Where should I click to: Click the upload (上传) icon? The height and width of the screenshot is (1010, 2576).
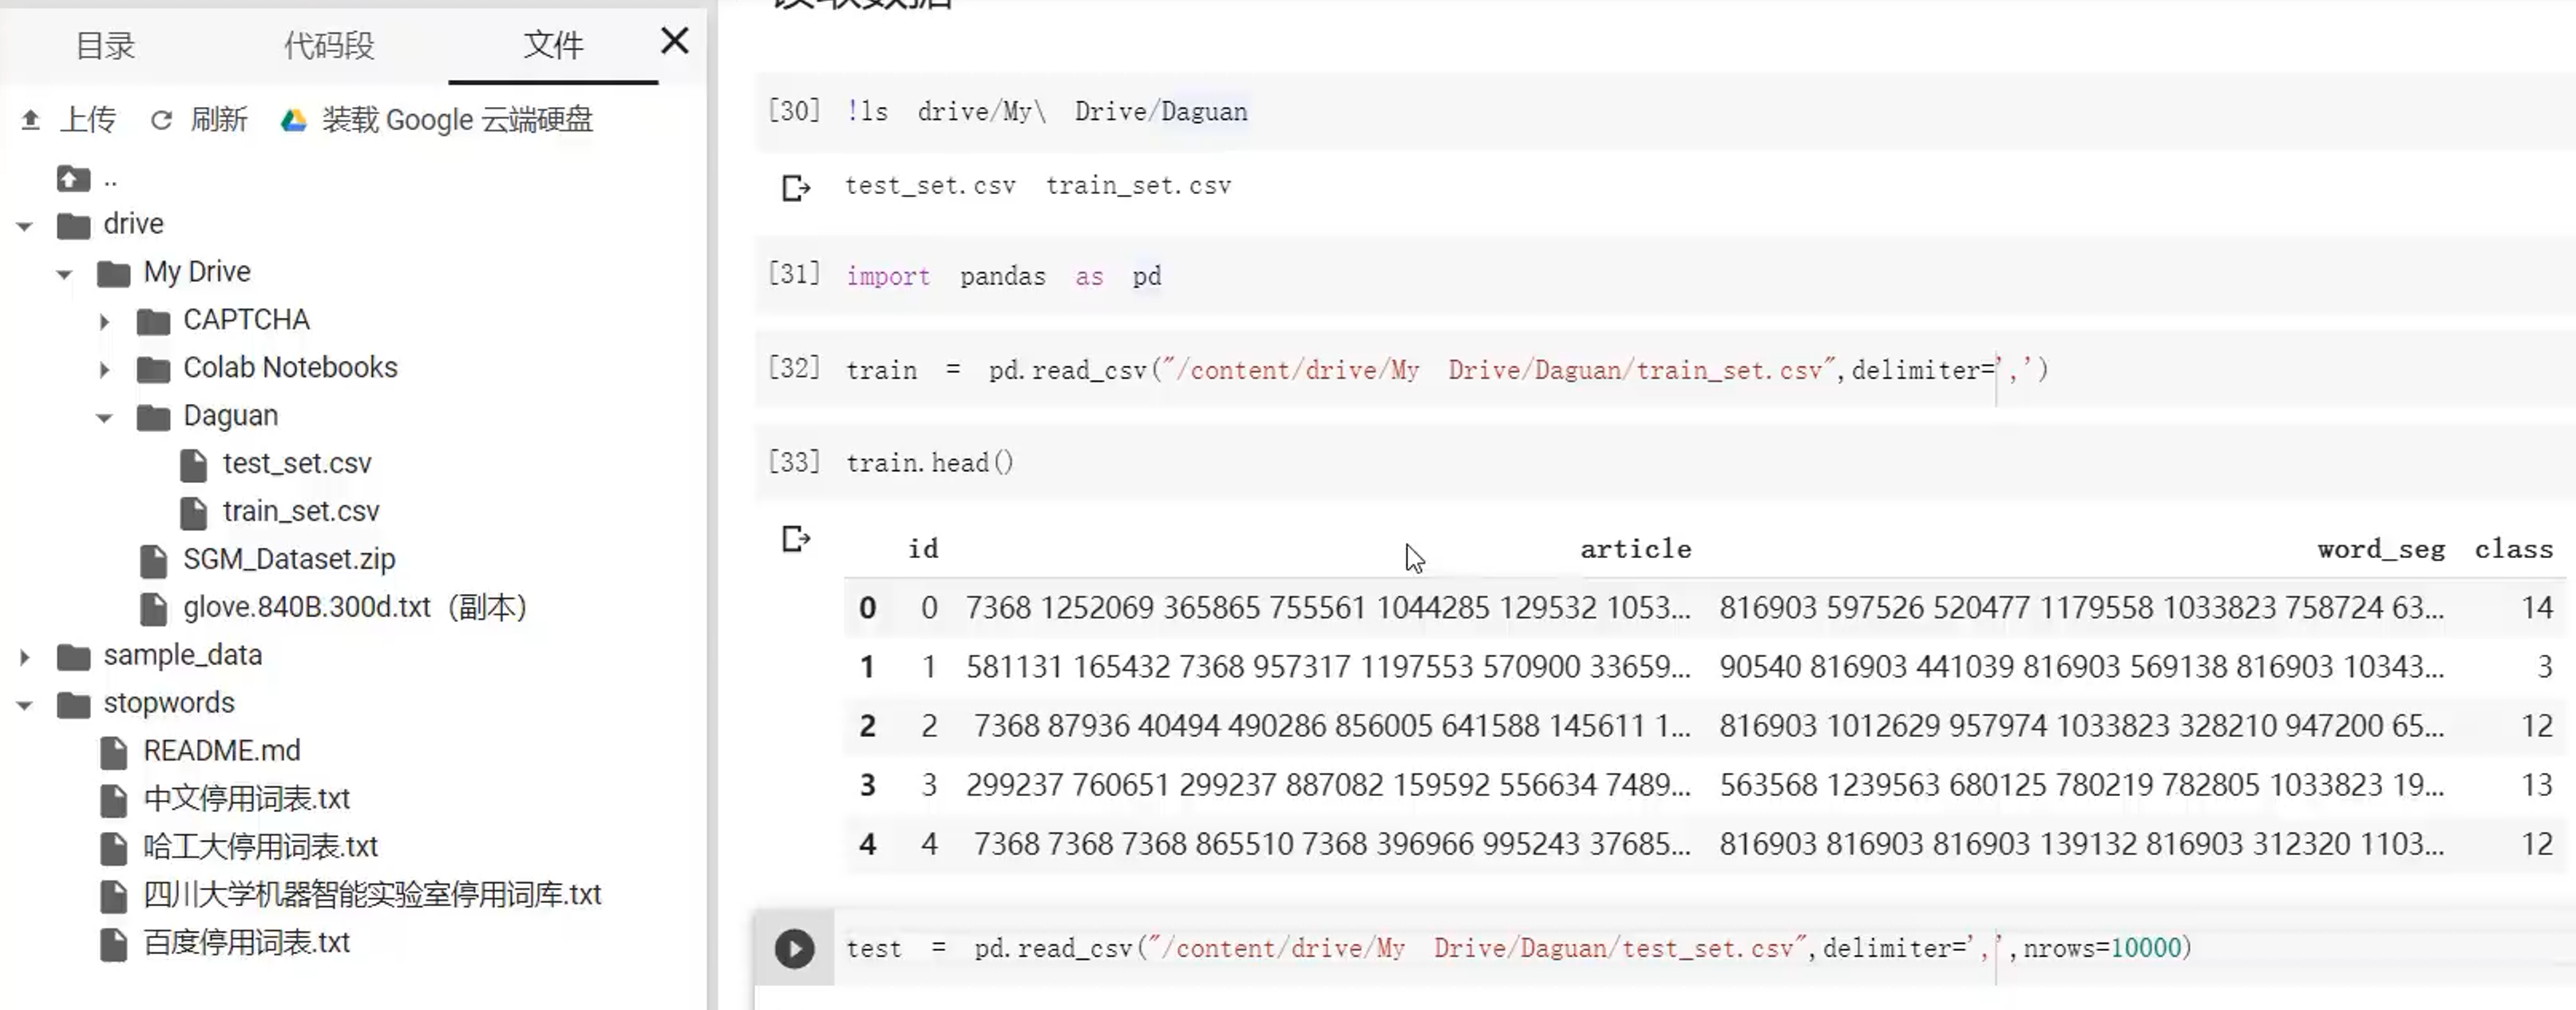click(30, 120)
